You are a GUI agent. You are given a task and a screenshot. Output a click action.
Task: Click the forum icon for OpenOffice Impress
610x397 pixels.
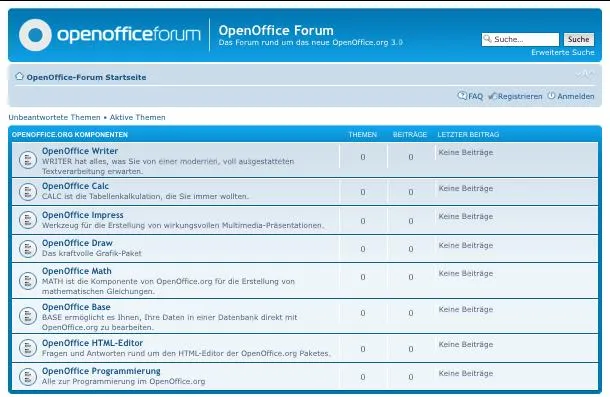tap(28, 220)
